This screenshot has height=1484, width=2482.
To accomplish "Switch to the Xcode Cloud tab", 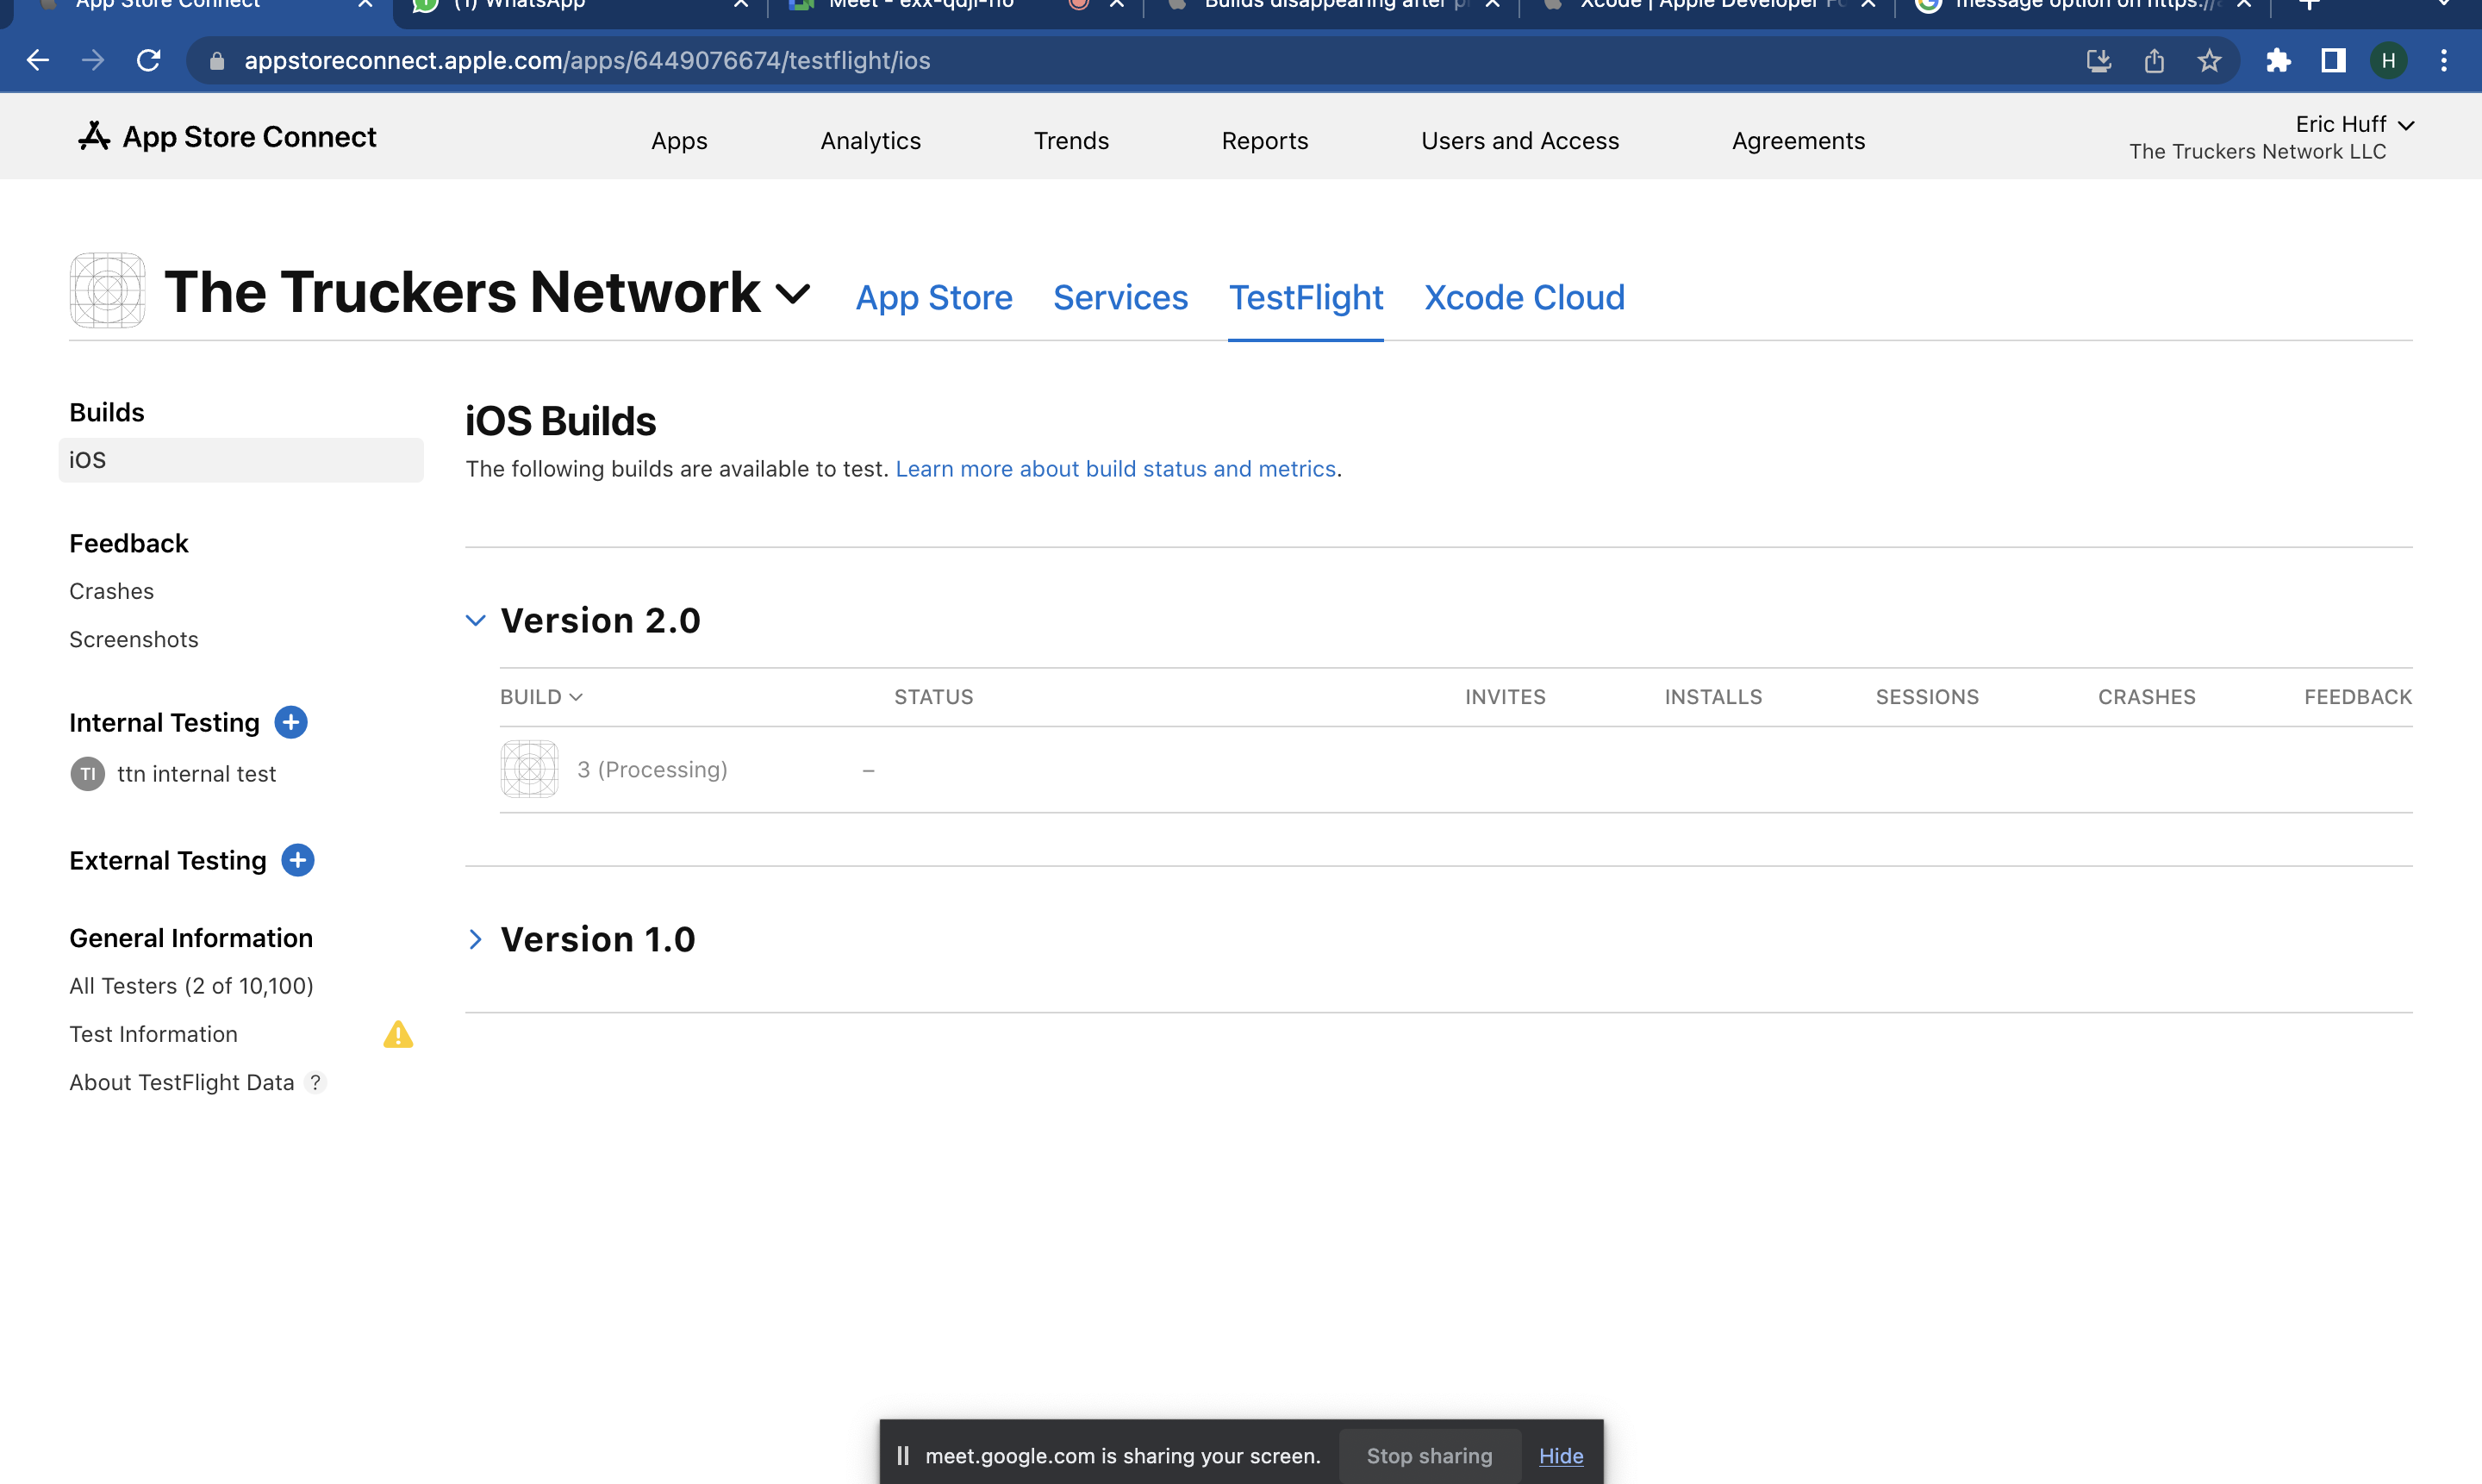I will click(x=1523, y=298).
